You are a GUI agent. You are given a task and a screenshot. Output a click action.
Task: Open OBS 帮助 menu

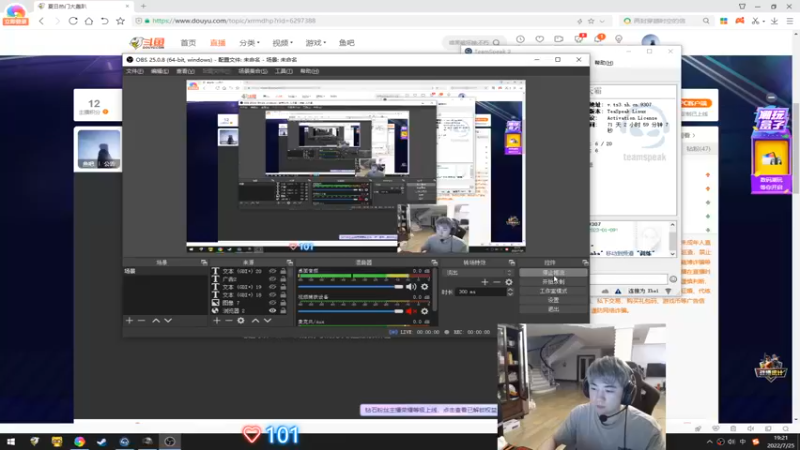point(309,71)
